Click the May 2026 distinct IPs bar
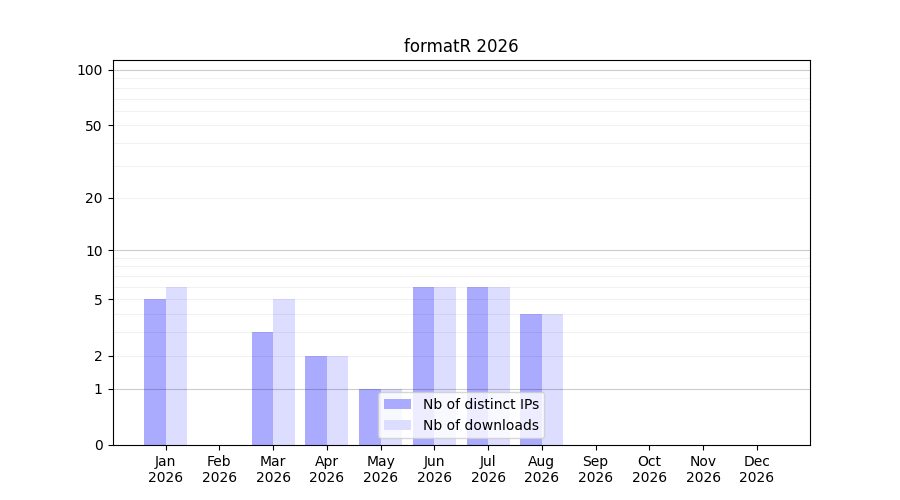This screenshot has height=500, width=900. 370,417
